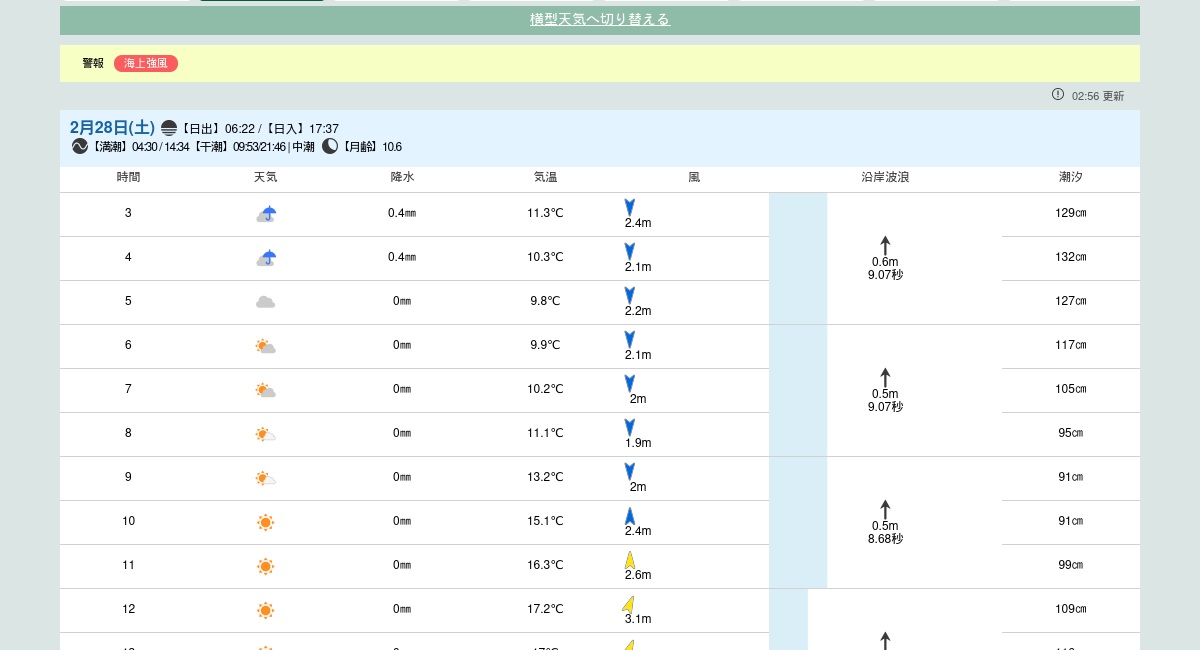Click the yellow wind arrow at 11時

pyautogui.click(x=630, y=560)
